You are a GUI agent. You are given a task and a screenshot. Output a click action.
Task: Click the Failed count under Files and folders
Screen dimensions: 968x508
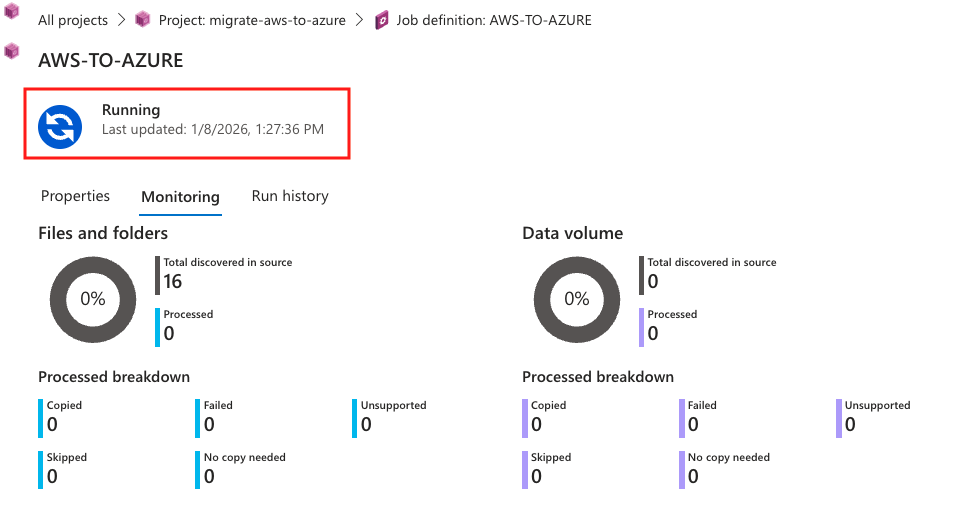coord(209,425)
